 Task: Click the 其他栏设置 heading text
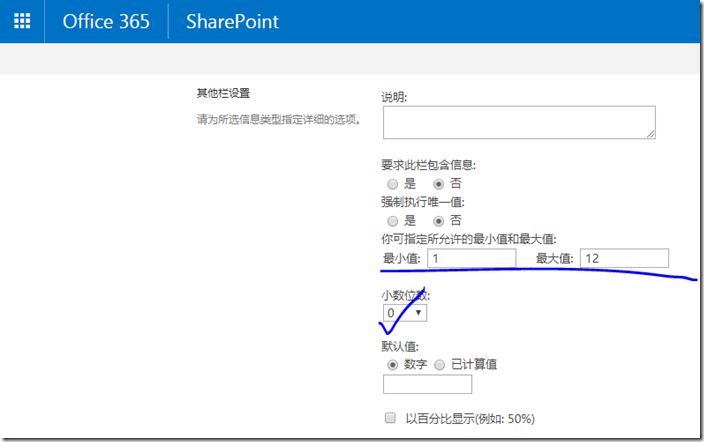[x=223, y=93]
